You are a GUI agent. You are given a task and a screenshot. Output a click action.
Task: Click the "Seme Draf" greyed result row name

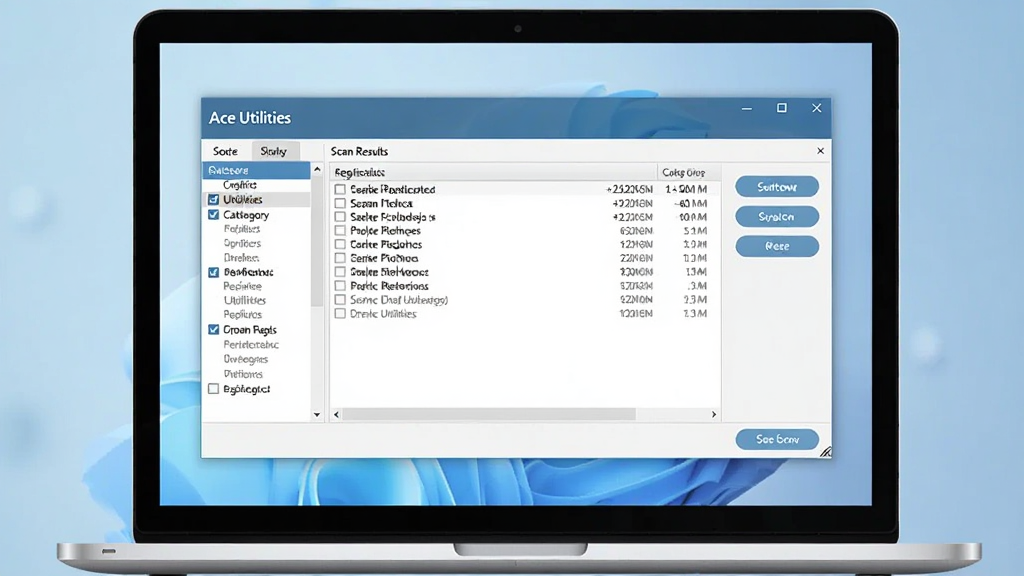399,300
